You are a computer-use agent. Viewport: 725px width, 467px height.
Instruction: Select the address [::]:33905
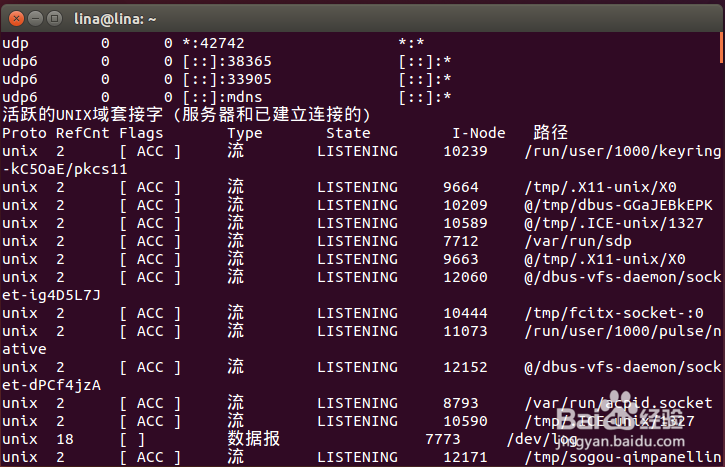tap(227, 79)
